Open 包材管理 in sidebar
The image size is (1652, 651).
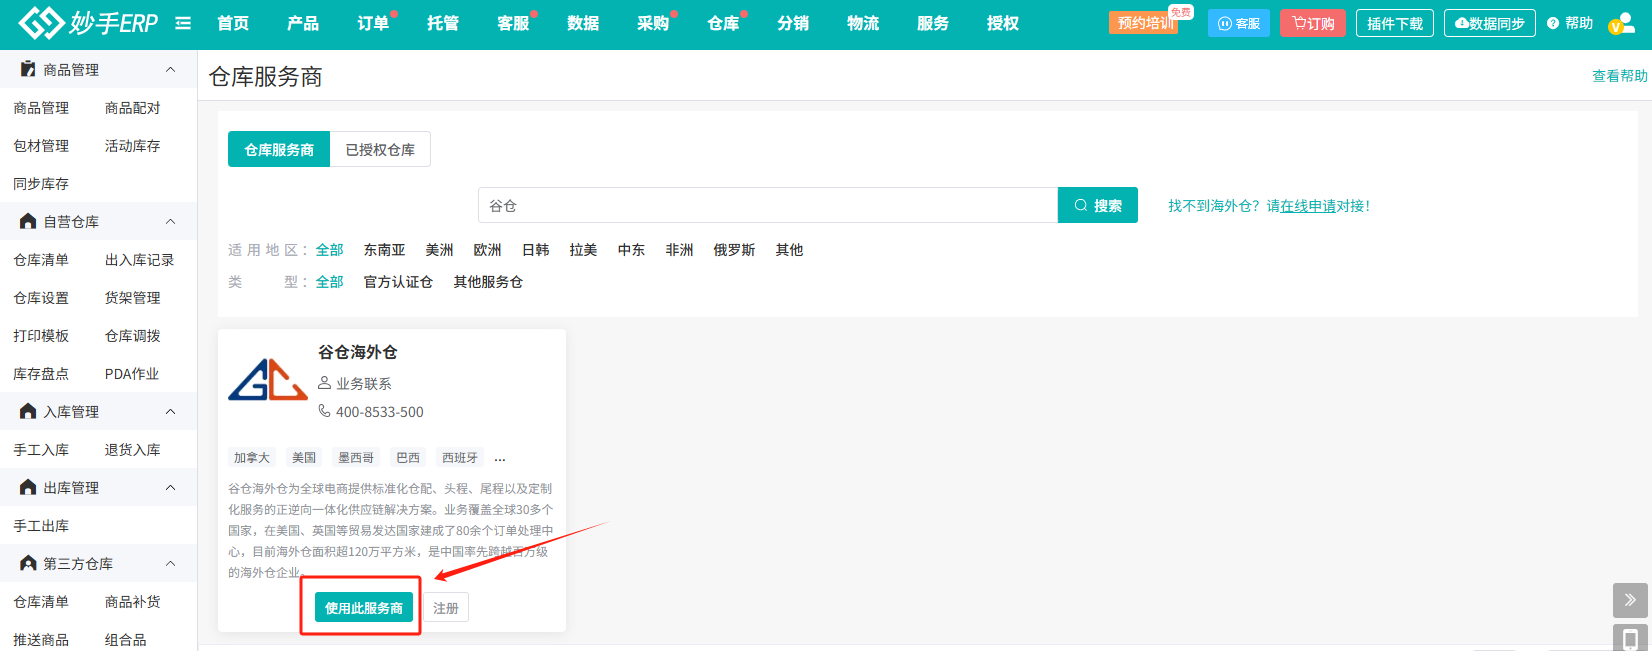(41, 145)
